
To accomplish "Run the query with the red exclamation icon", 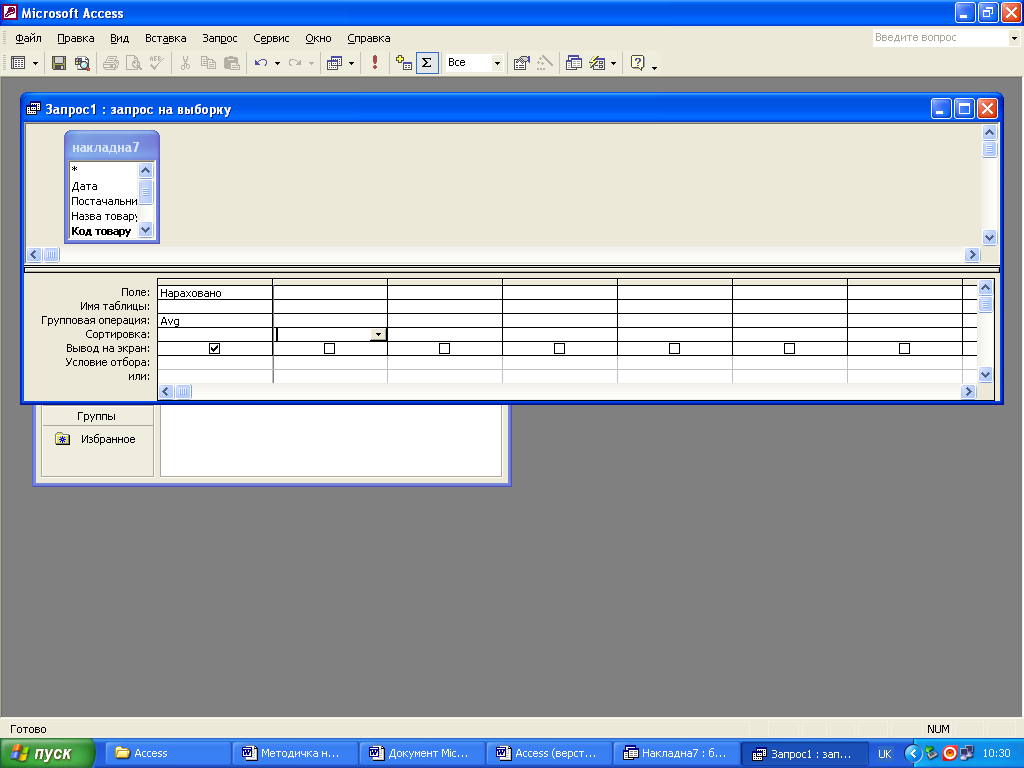I will point(375,63).
